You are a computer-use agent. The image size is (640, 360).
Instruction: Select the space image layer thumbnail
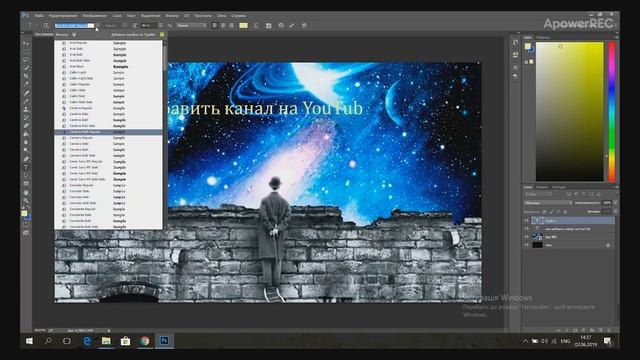tap(537, 237)
